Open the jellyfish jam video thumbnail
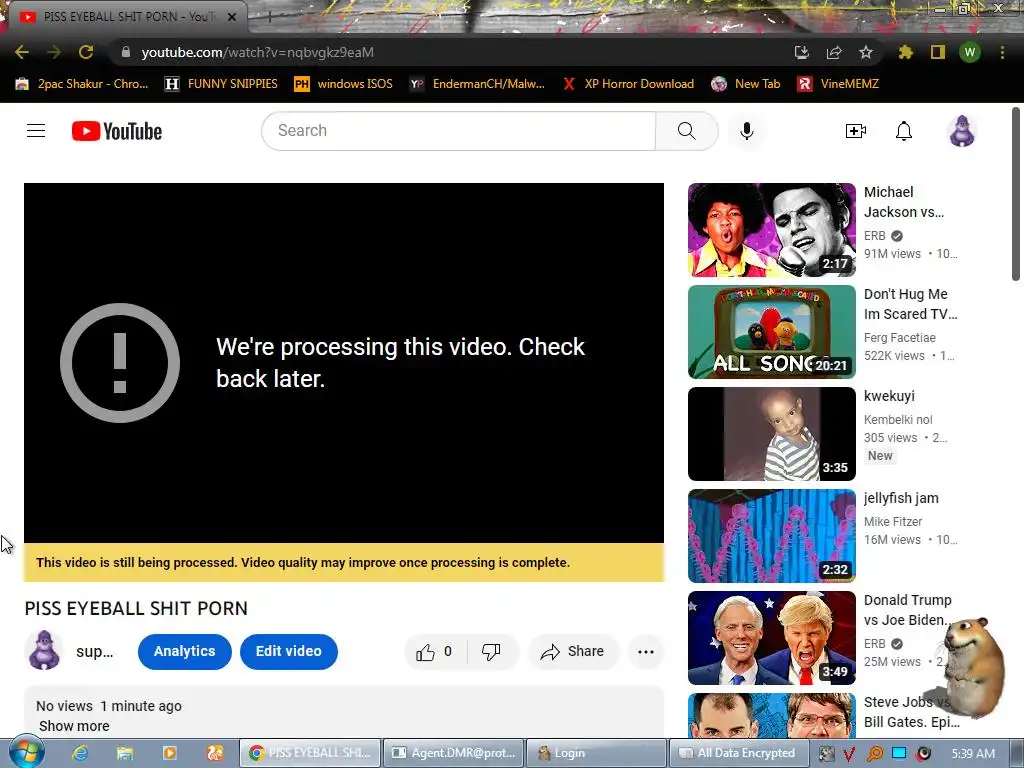 tap(771, 536)
